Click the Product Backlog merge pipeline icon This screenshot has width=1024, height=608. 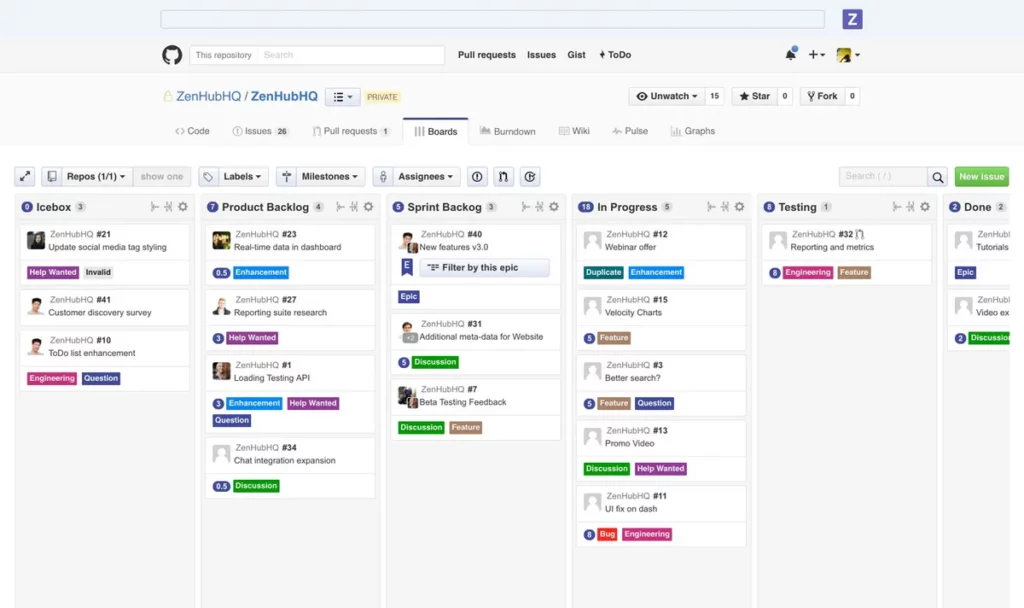point(354,206)
